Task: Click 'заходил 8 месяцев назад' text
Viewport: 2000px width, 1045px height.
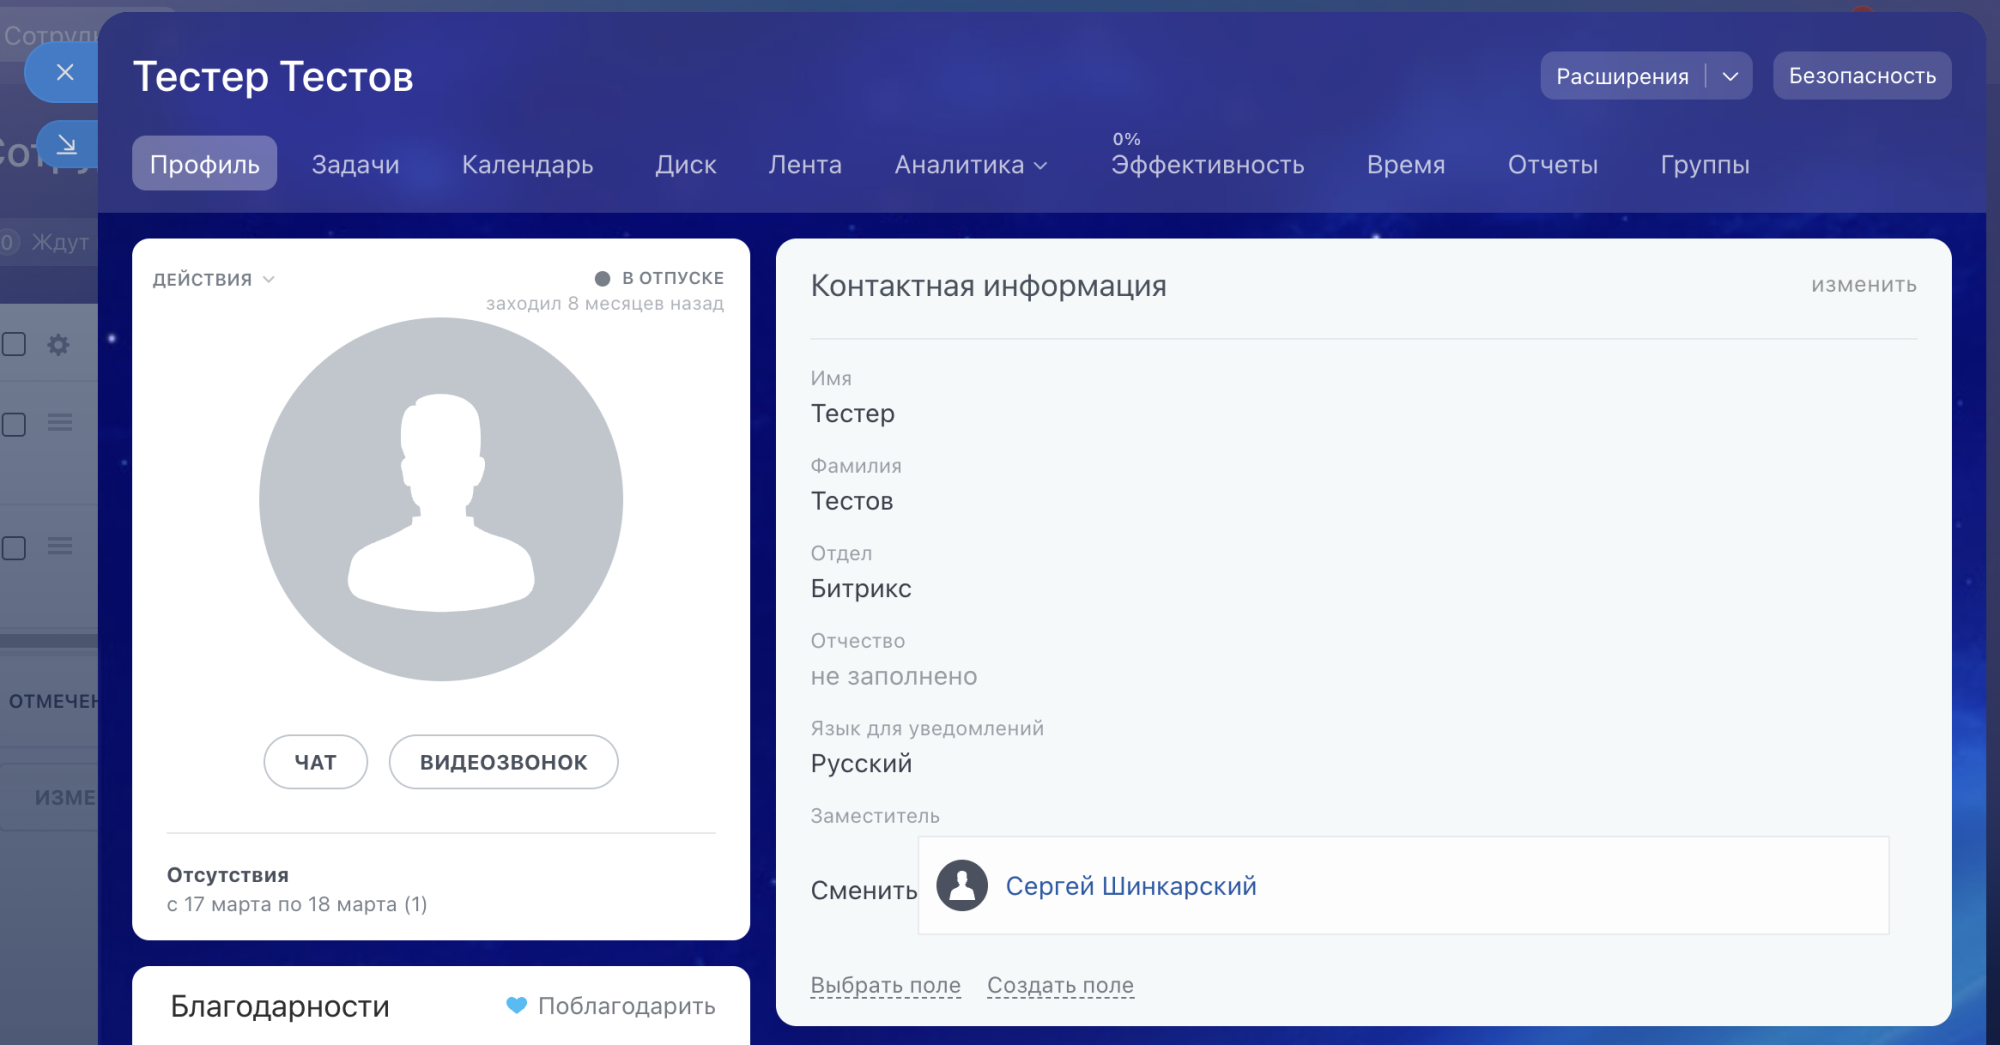Action: point(605,303)
